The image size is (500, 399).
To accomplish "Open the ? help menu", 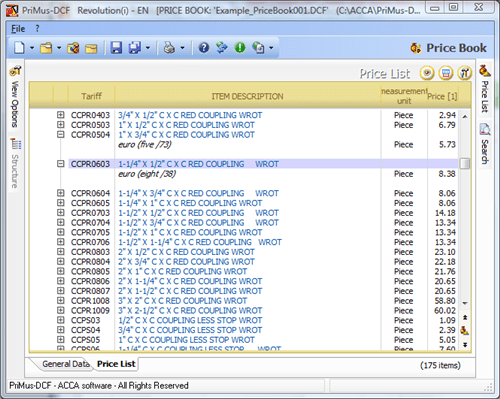I will click(37, 29).
